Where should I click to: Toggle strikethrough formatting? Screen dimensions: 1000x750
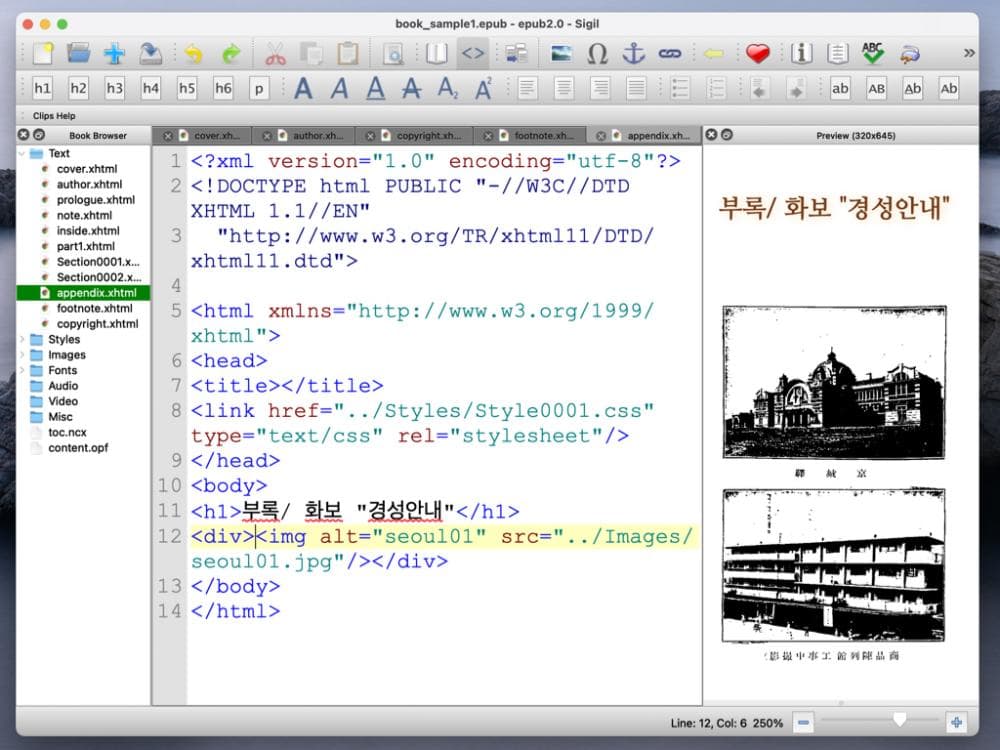411,88
